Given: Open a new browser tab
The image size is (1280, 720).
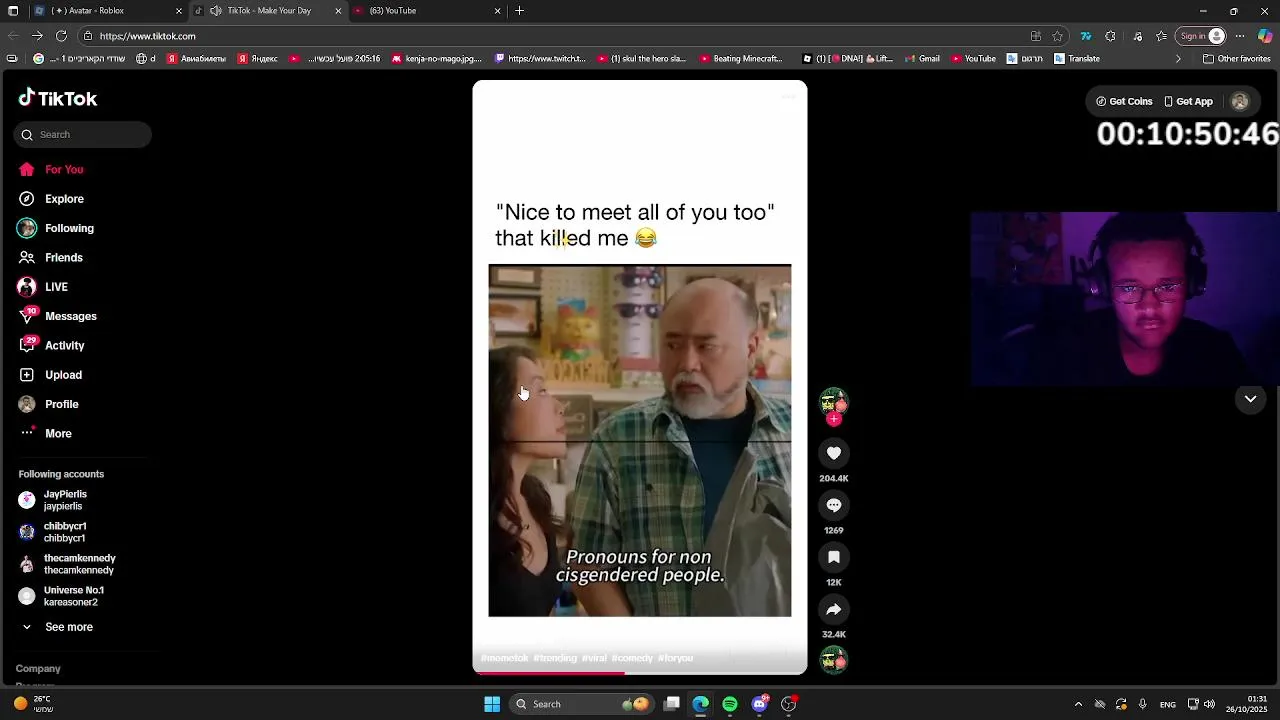Looking at the screenshot, I should 519,11.
